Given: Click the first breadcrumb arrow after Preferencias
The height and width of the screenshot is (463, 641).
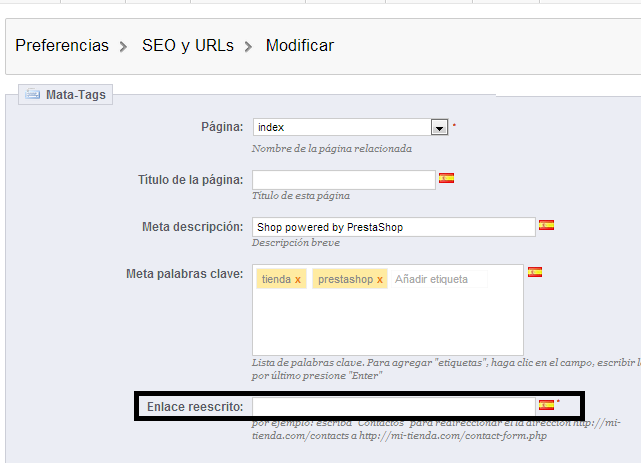Looking at the screenshot, I should (x=125, y=46).
